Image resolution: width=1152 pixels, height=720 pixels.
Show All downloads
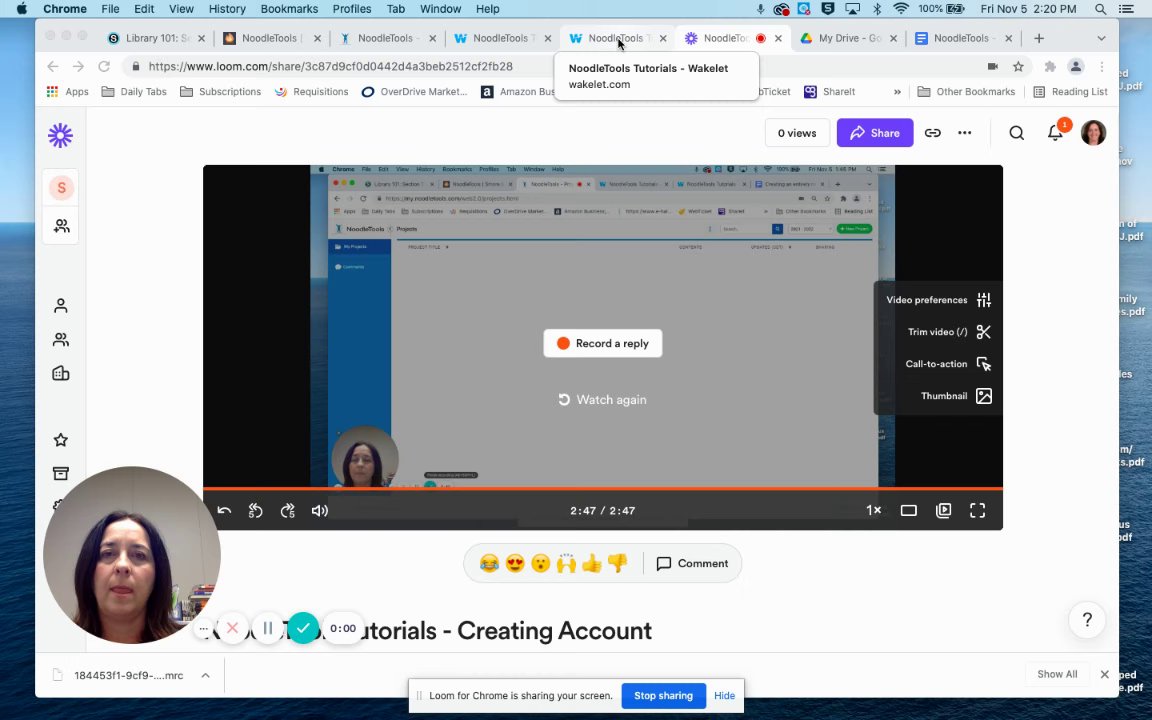pyautogui.click(x=1057, y=674)
